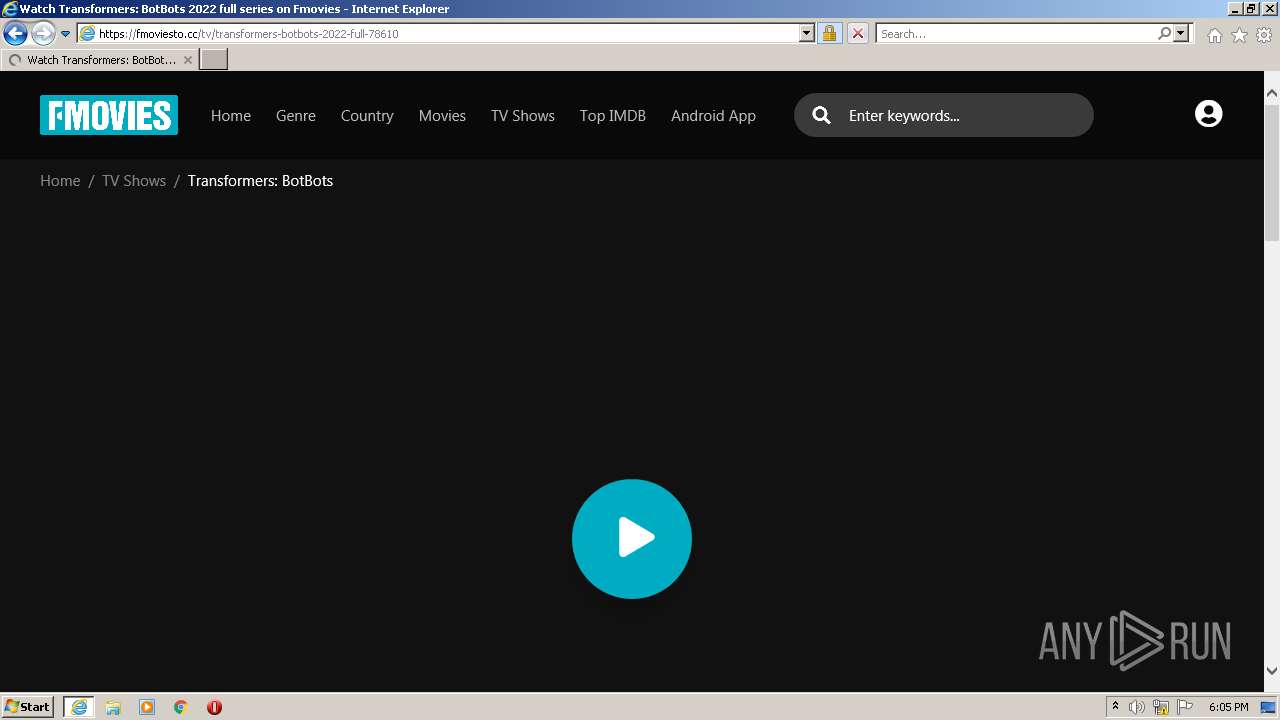Click the Home breadcrumb link
Viewport: 1280px width, 720px height.
click(x=60, y=181)
